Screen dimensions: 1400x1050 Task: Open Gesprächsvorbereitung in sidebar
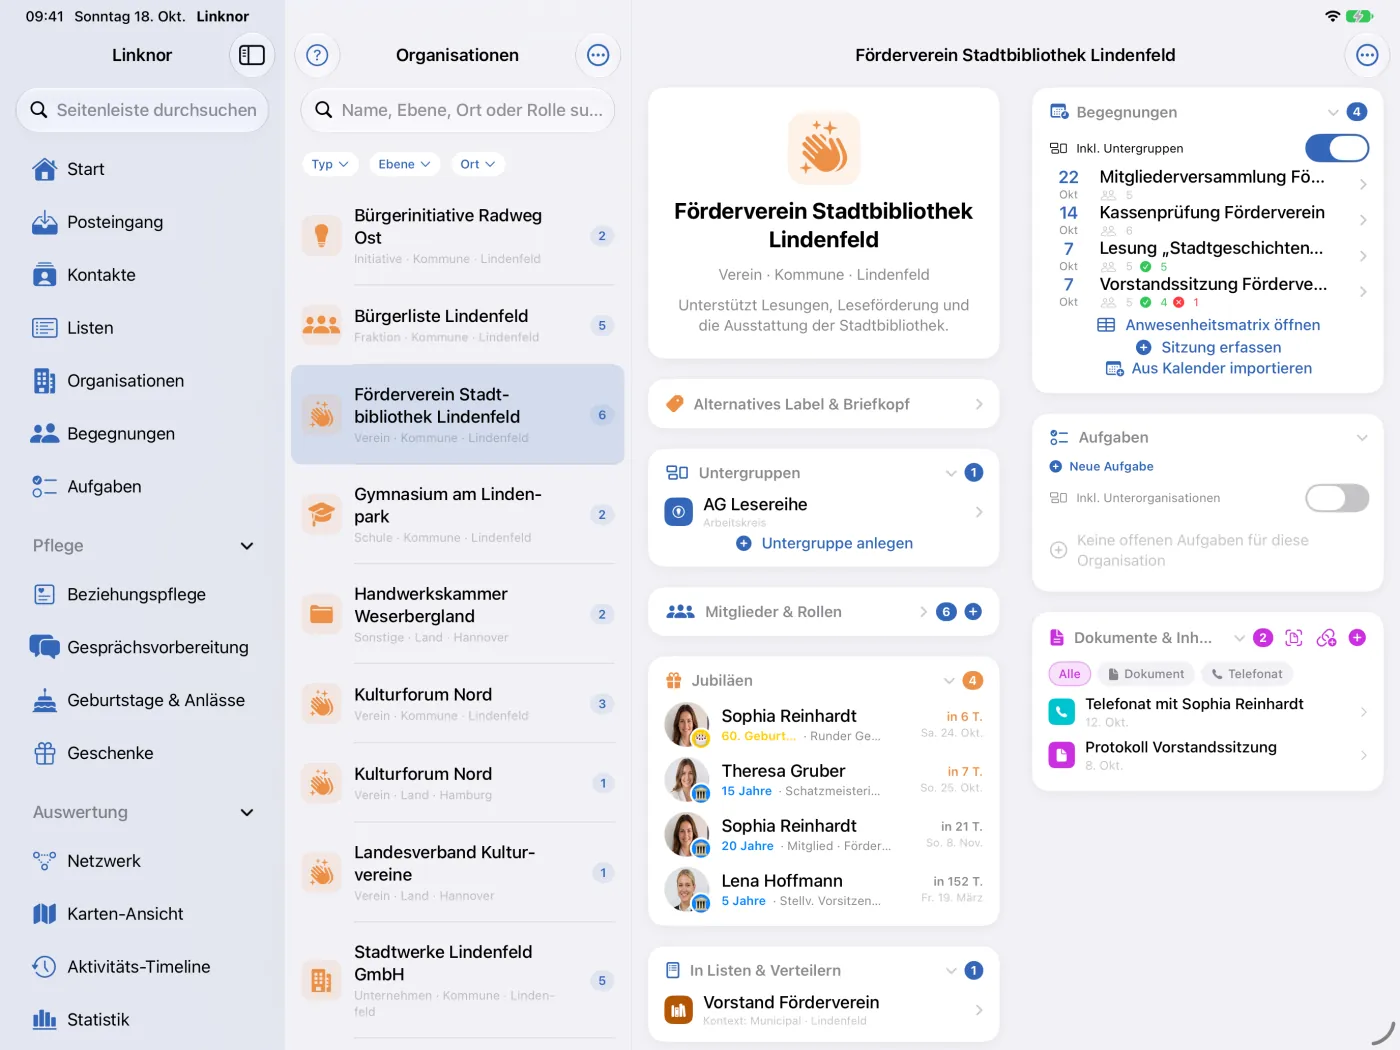142,647
